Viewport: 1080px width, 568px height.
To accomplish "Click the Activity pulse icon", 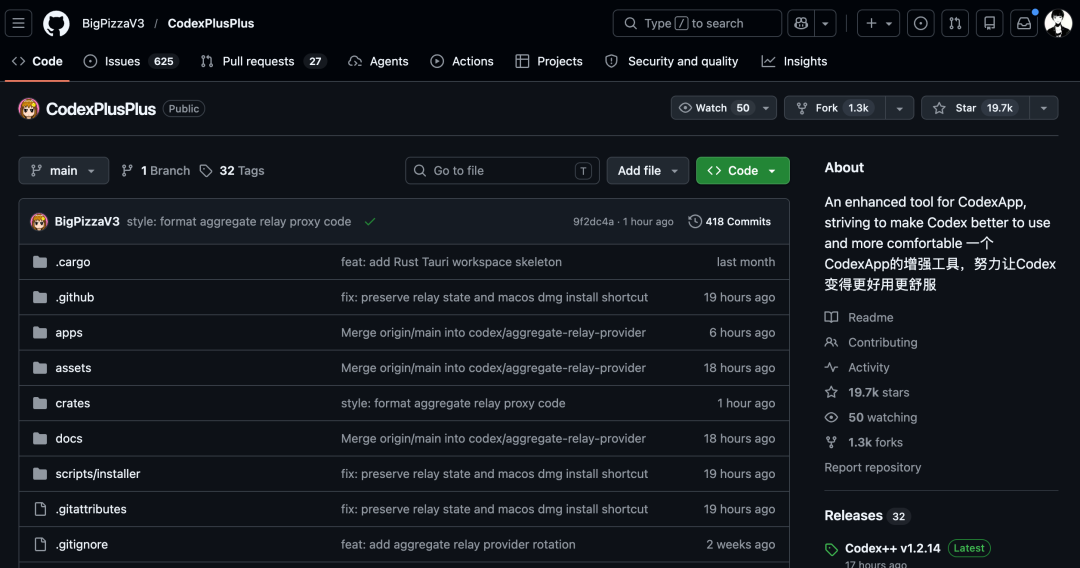I will 831,368.
